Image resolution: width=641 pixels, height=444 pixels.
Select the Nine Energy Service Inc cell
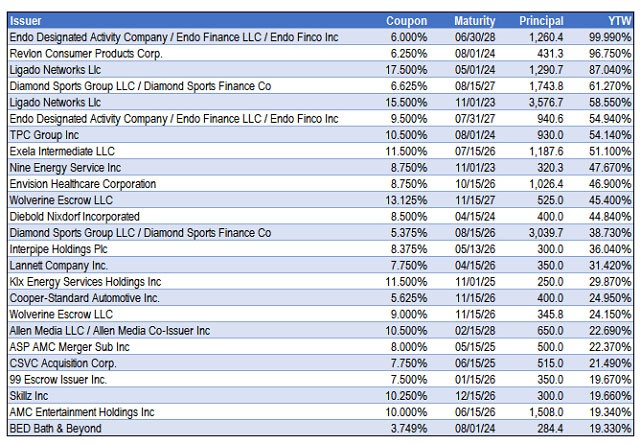65,168
